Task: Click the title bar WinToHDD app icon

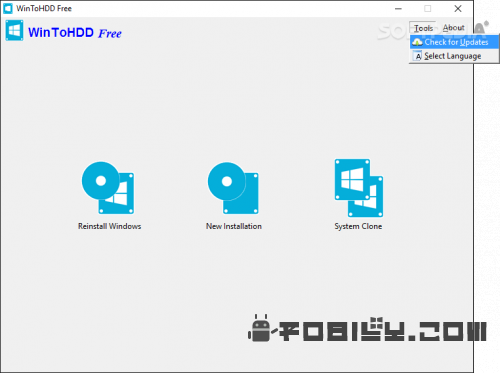Action: pyautogui.click(x=8, y=8)
